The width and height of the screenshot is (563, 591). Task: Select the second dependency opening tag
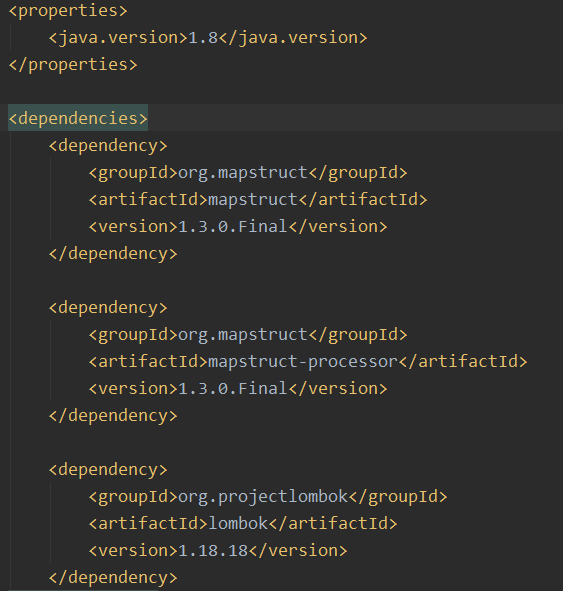pyautogui.click(x=108, y=308)
